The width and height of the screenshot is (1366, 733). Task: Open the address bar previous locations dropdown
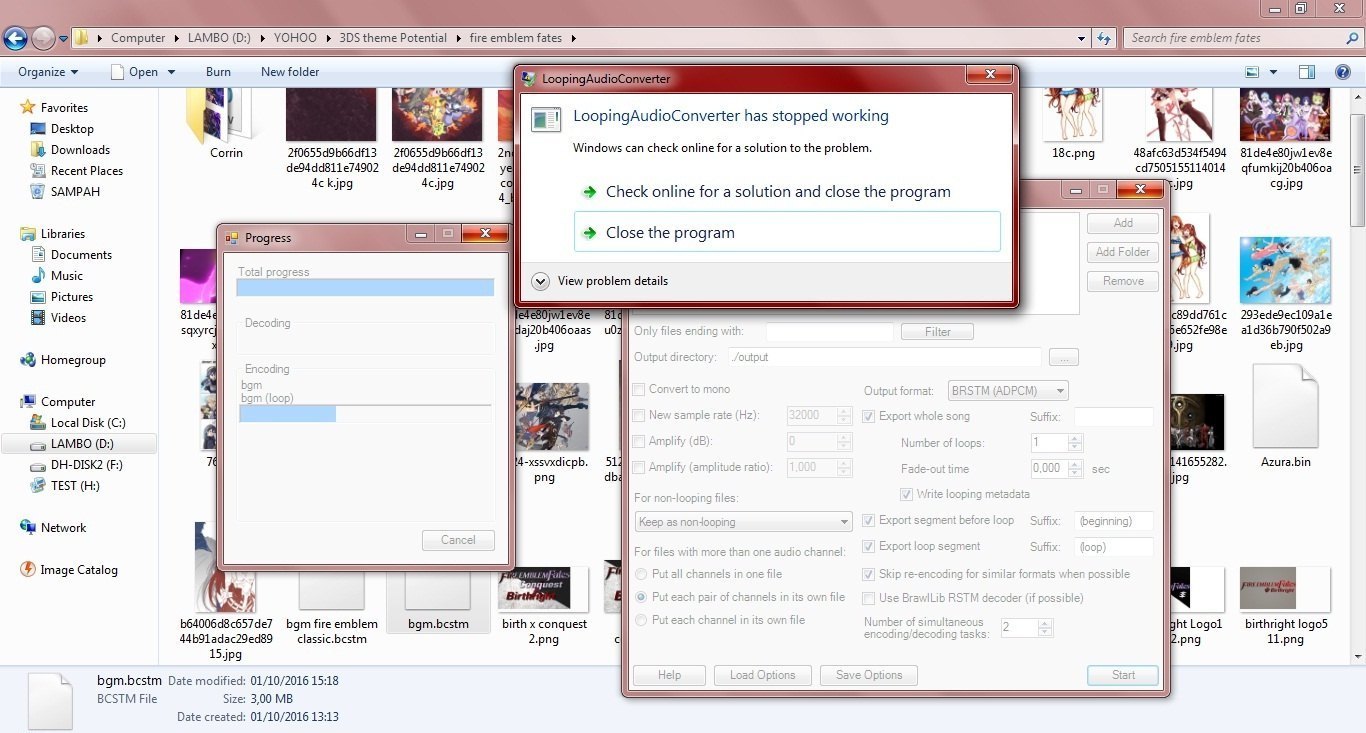pyautogui.click(x=1082, y=38)
